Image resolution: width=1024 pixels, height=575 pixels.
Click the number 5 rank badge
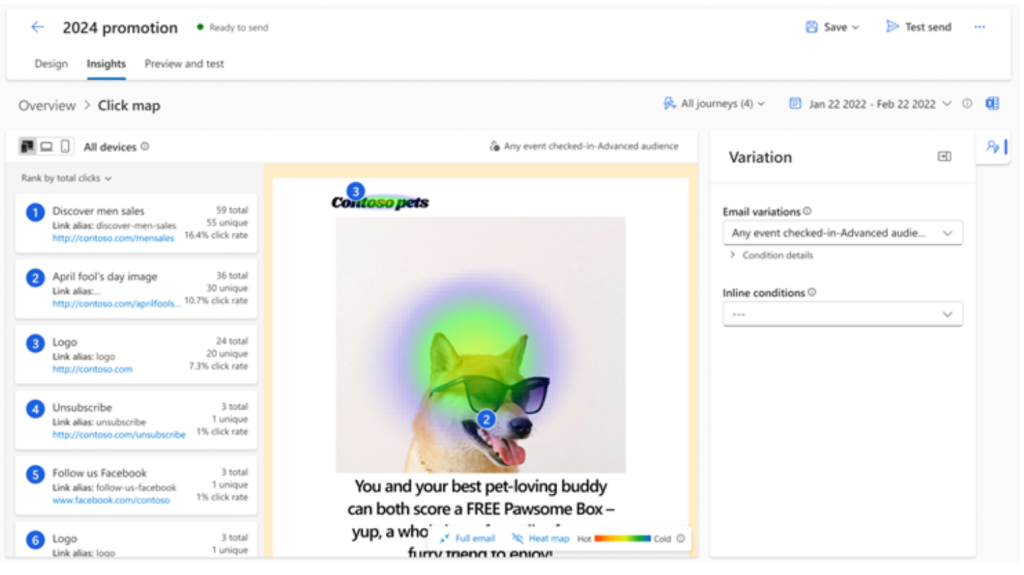coord(35,474)
